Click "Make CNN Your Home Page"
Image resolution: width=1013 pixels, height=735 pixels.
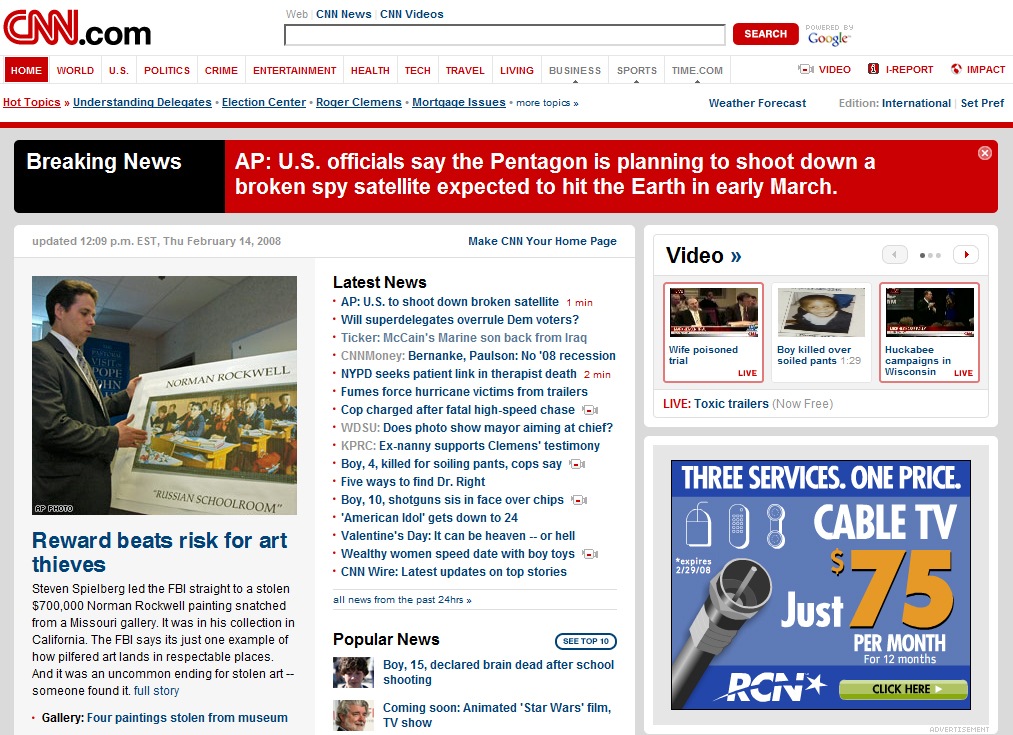(x=542, y=241)
